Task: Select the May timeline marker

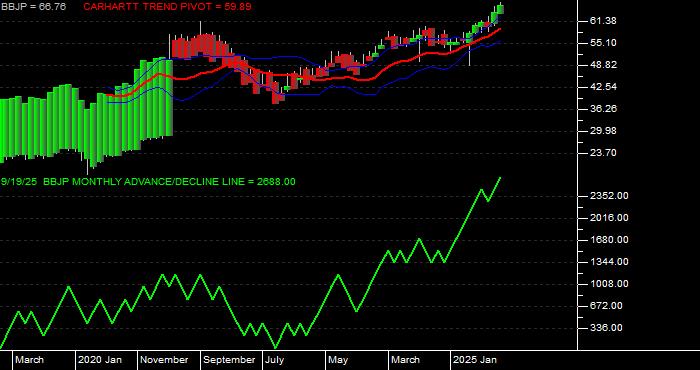Action: pos(338,360)
